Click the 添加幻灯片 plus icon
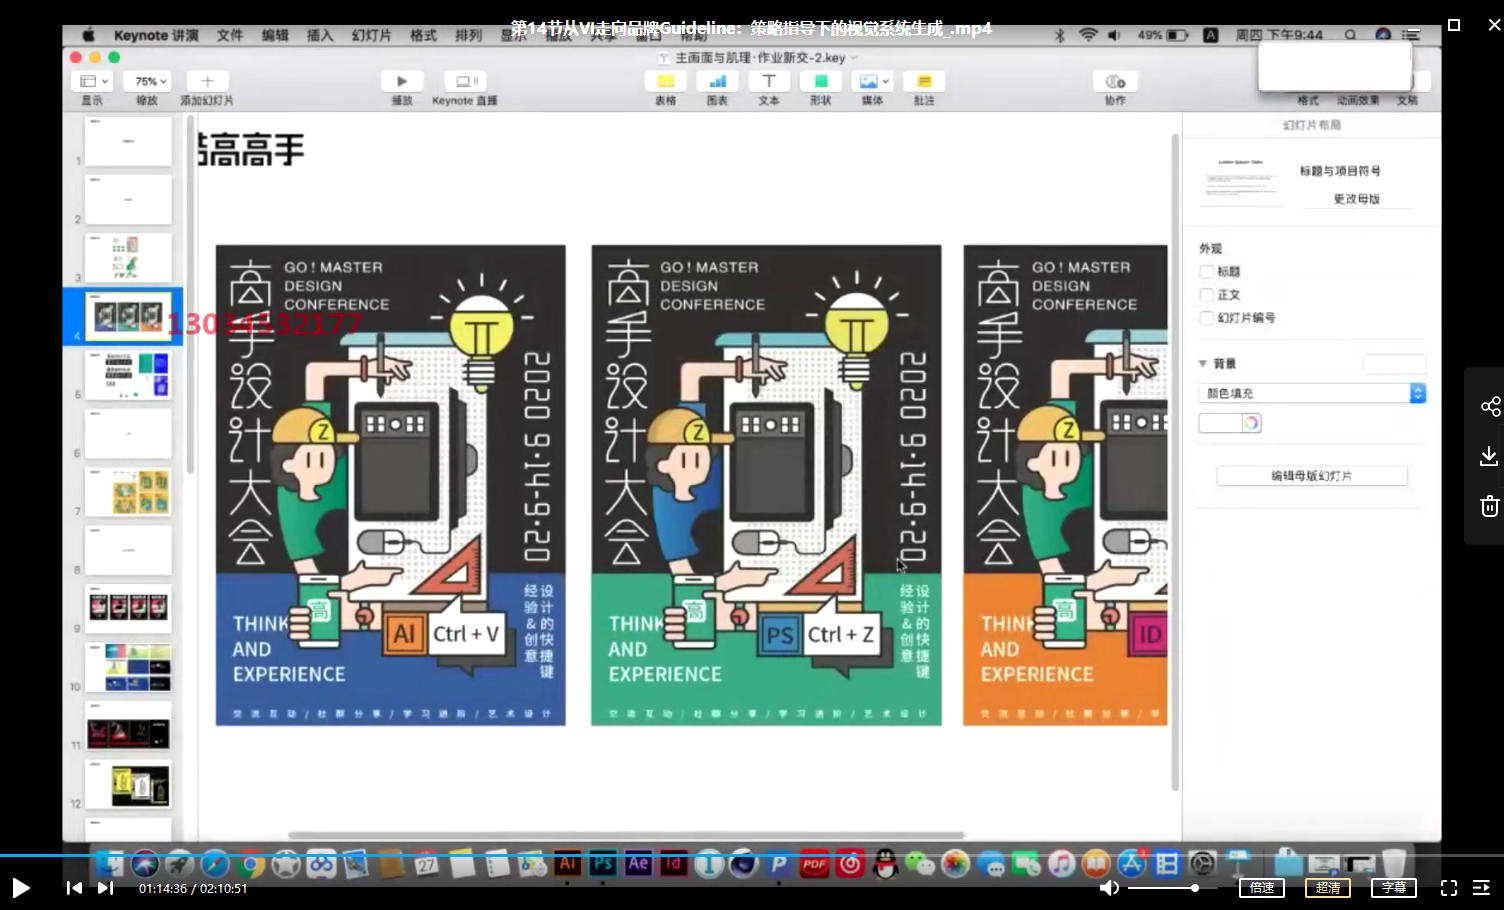 (207, 81)
